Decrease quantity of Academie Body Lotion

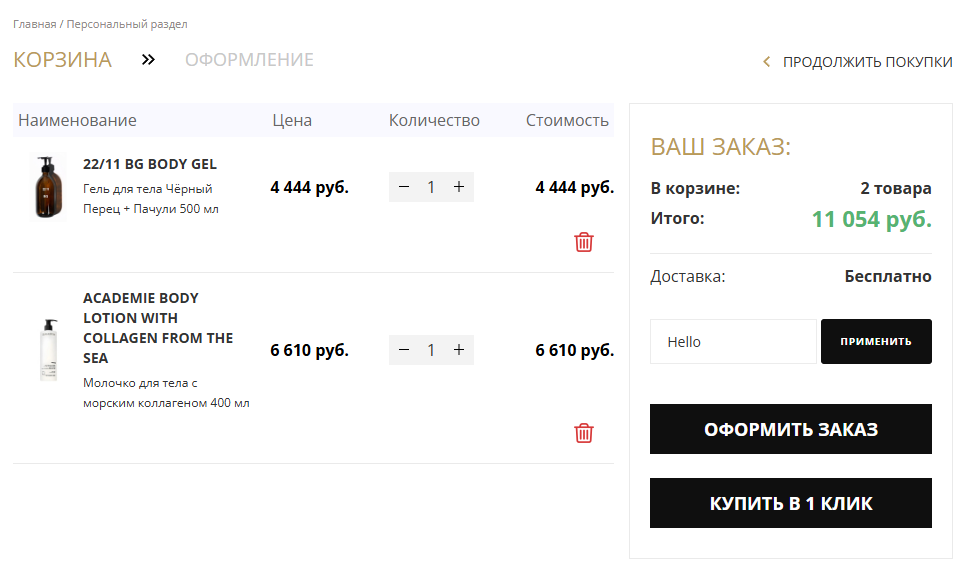coord(404,350)
